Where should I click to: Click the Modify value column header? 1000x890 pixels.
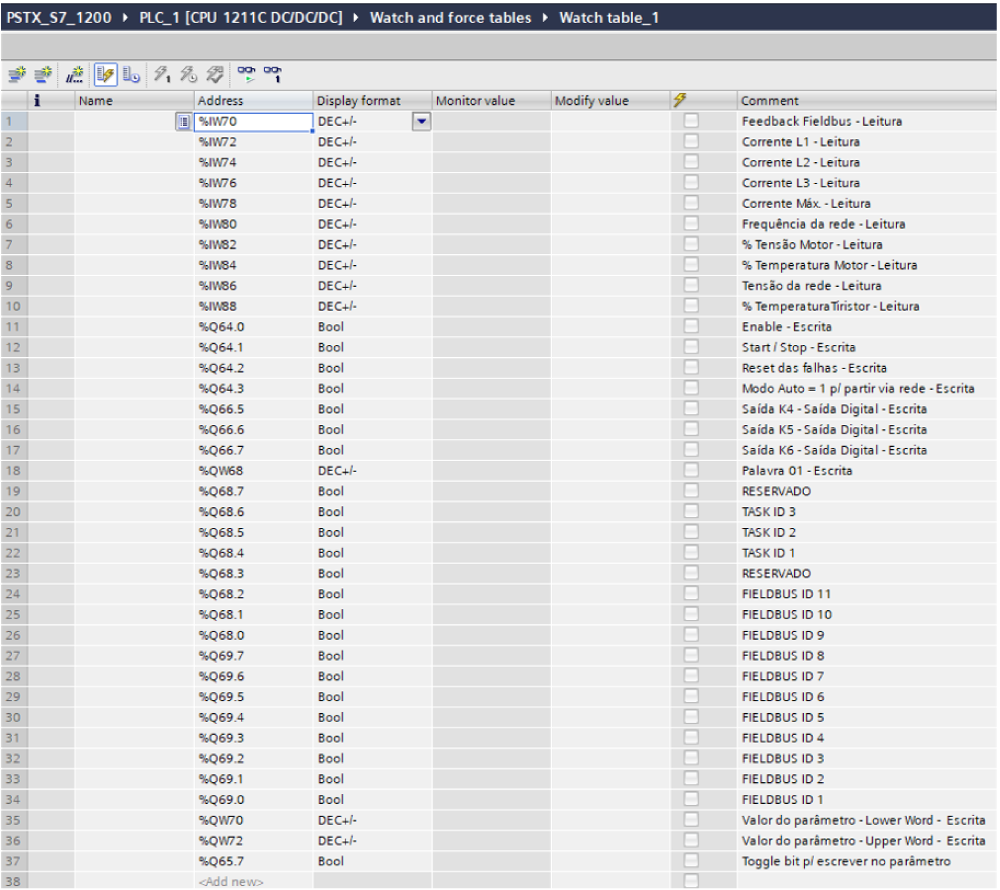(x=611, y=100)
